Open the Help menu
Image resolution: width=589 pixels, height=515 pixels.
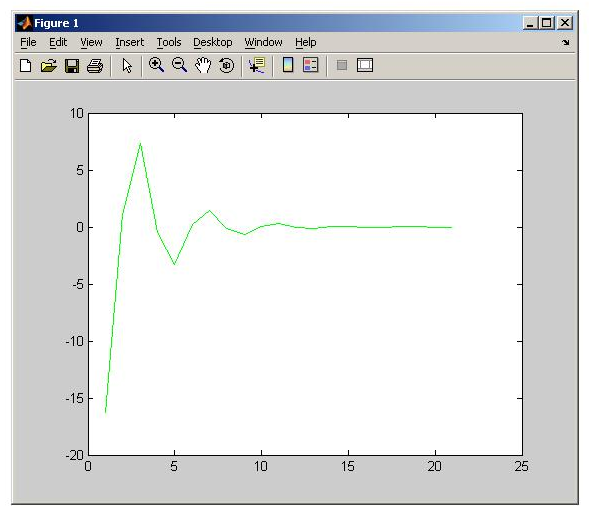pyautogui.click(x=306, y=42)
